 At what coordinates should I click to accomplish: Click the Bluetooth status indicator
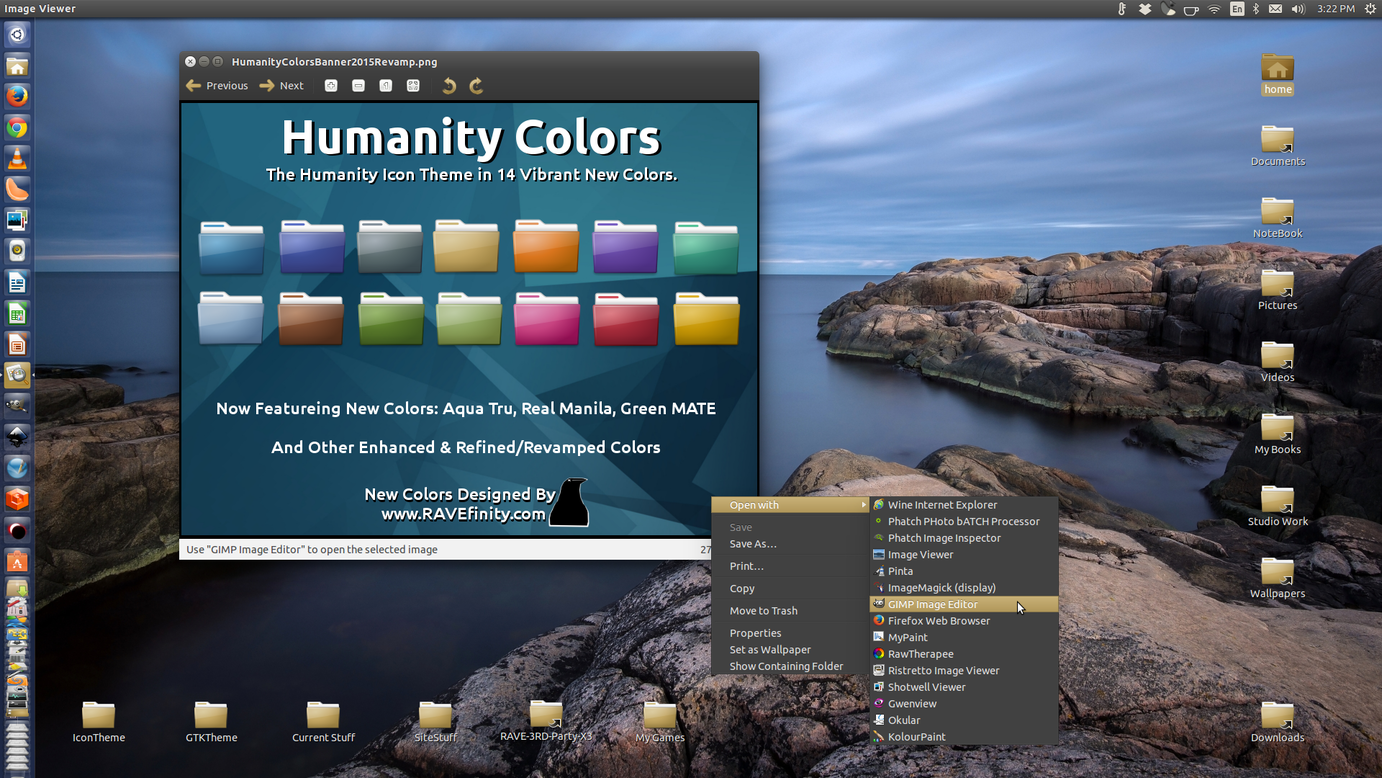point(1254,8)
